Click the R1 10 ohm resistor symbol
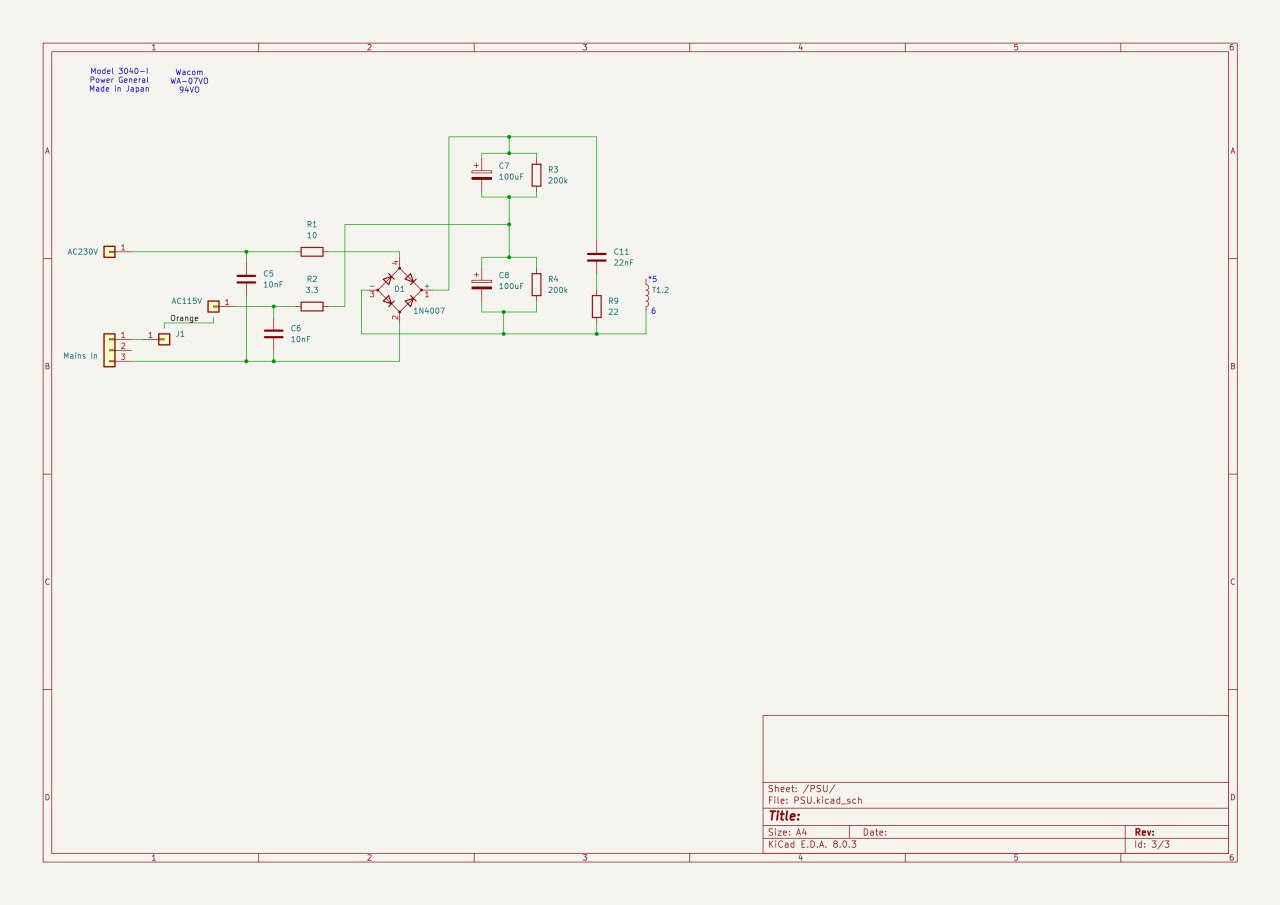Viewport: 1280px width, 905px height. coord(312,251)
